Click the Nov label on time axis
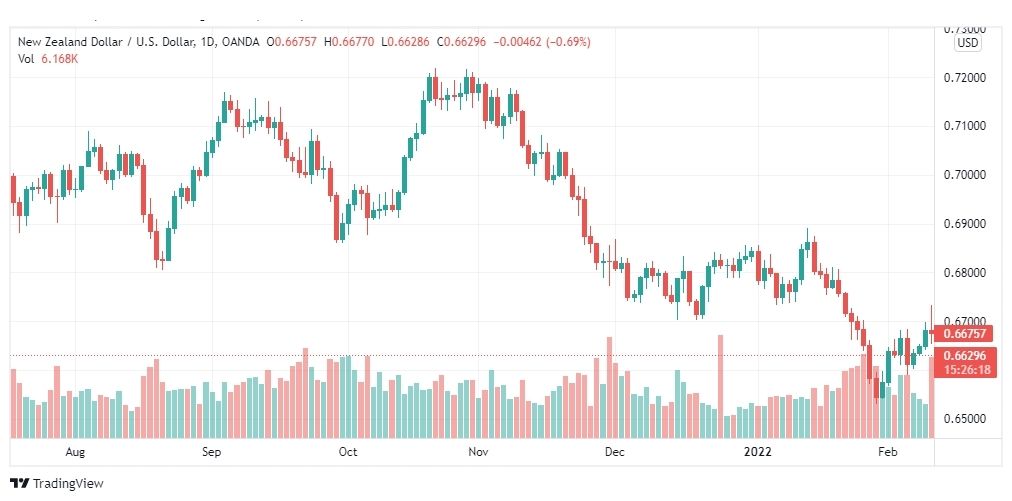Image resolution: width=1012 pixels, height=501 pixels. click(x=477, y=452)
